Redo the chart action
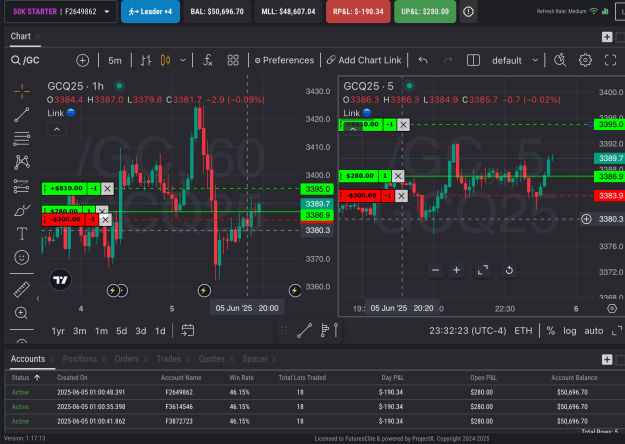This screenshot has height=444, width=625. point(448,61)
